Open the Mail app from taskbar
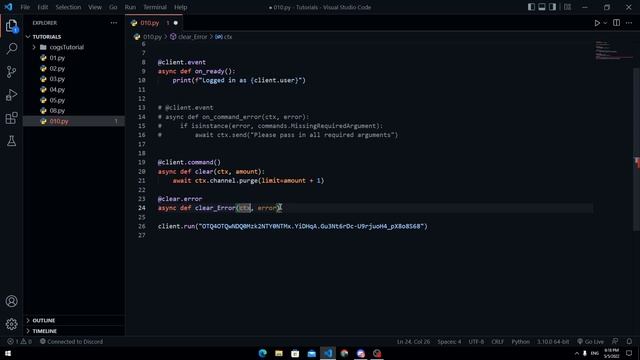 (311, 353)
